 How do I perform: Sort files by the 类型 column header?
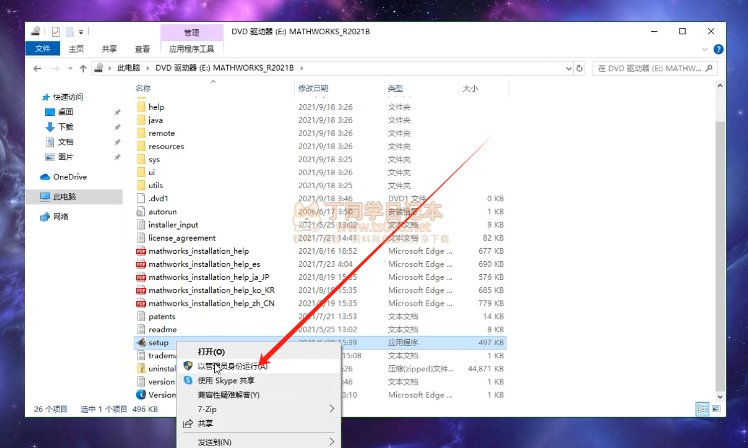(x=395, y=88)
